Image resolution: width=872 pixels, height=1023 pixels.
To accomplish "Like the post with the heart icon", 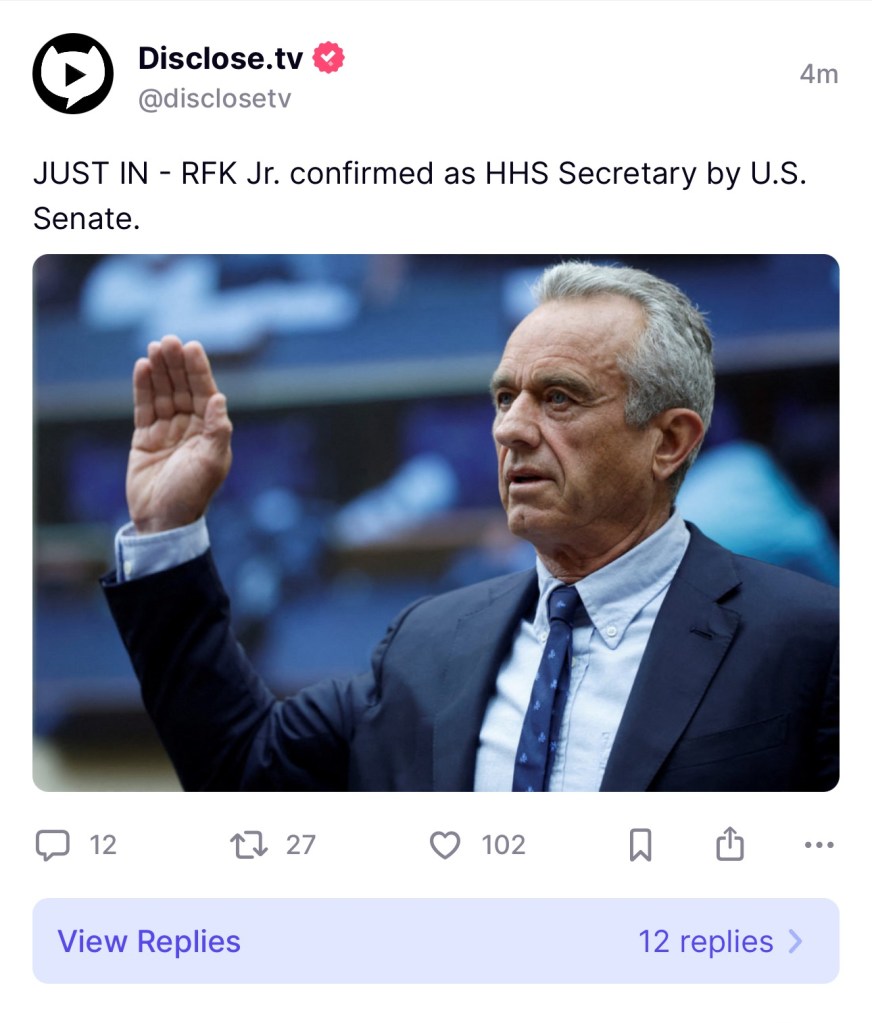I will [x=444, y=846].
